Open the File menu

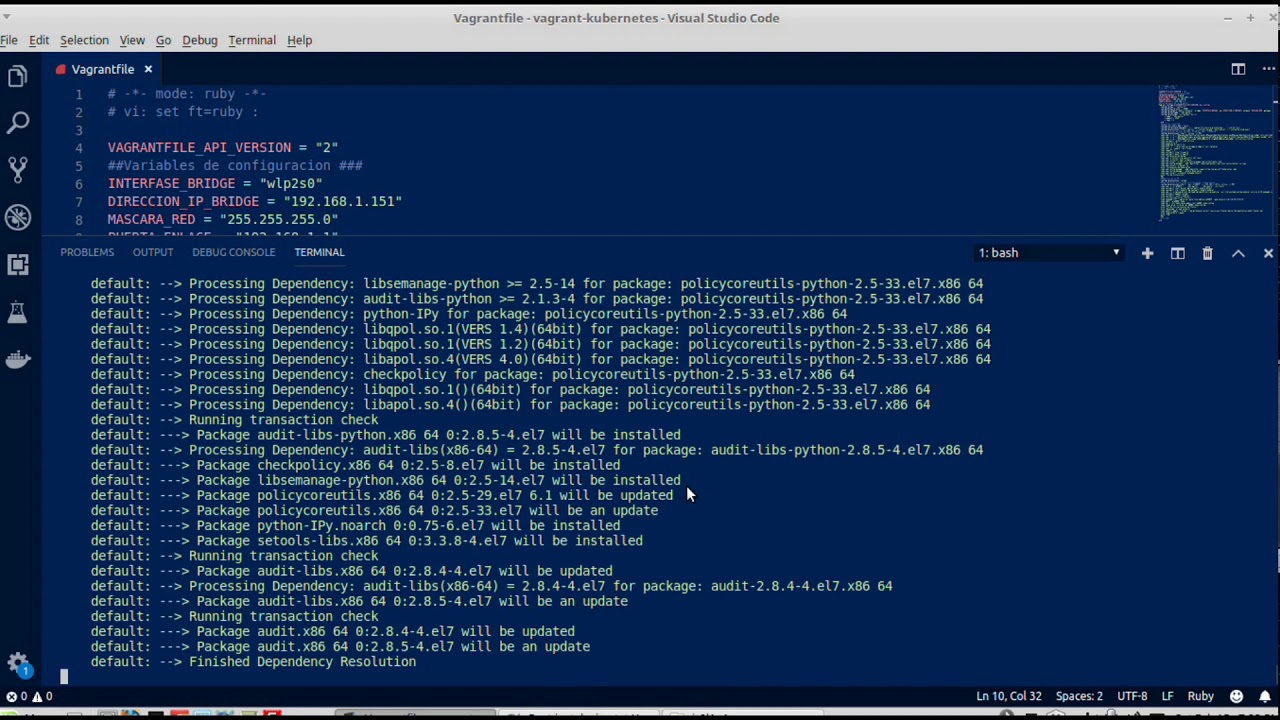pos(9,40)
